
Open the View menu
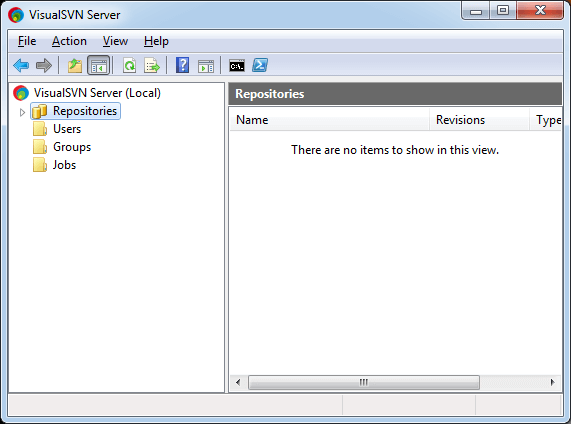[115, 41]
